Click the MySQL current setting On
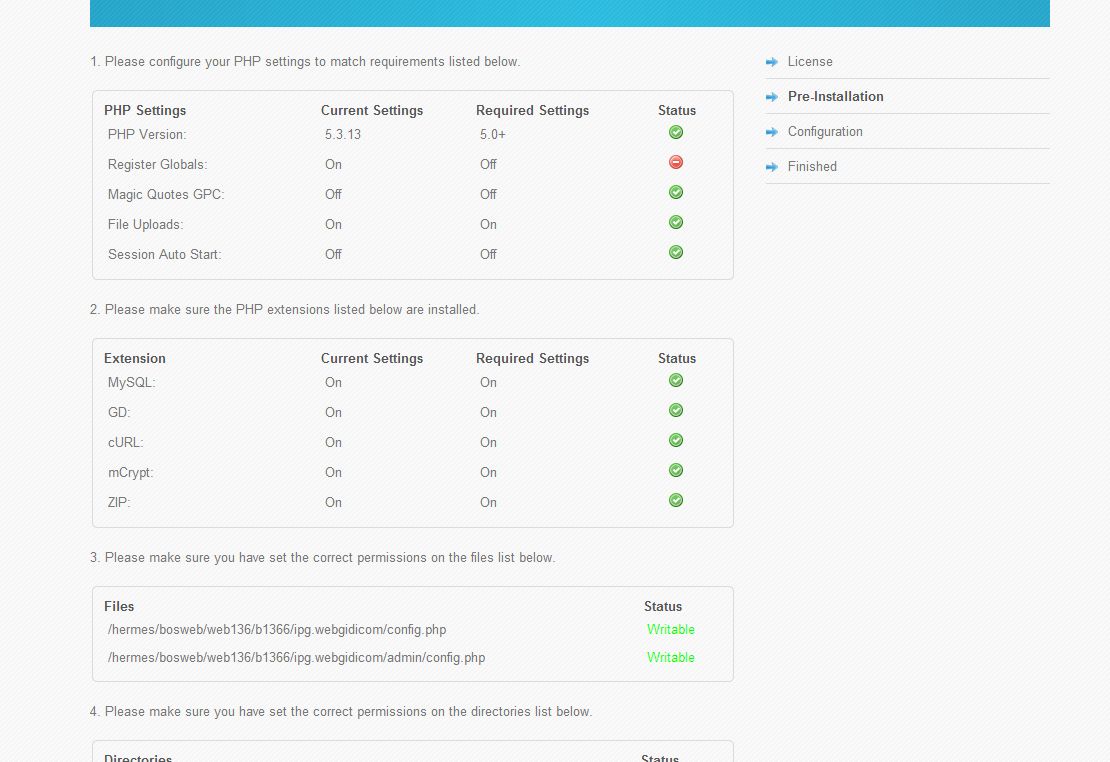 (333, 382)
